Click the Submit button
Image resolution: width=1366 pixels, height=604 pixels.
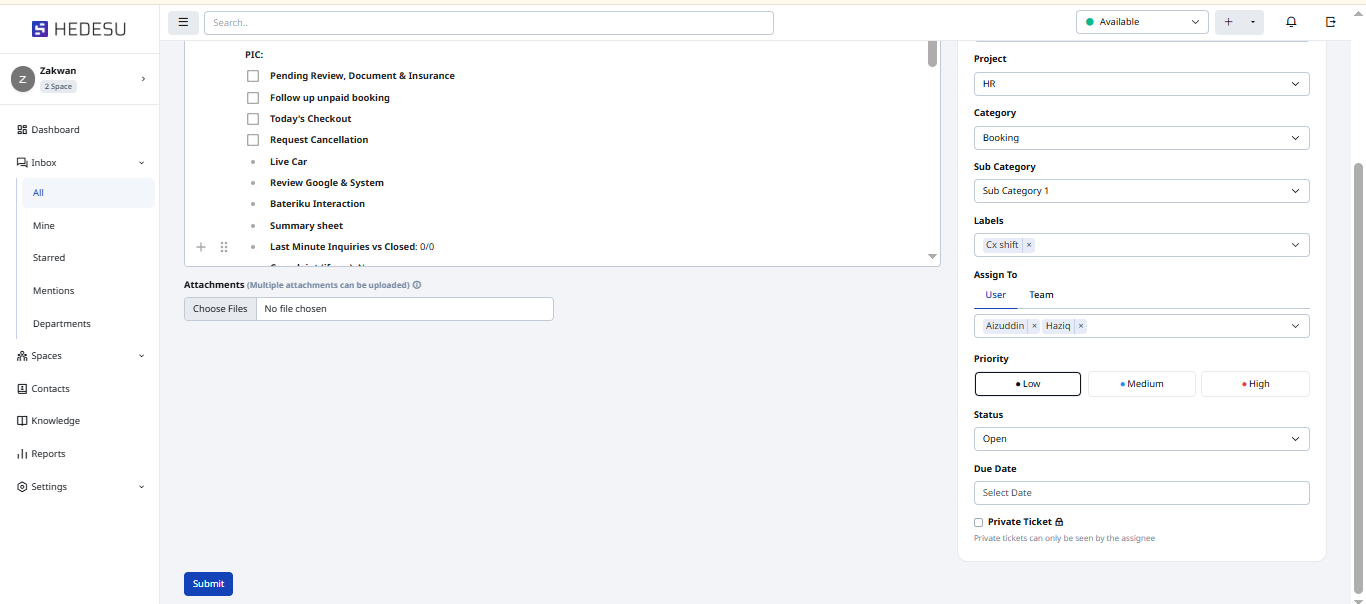pos(208,584)
